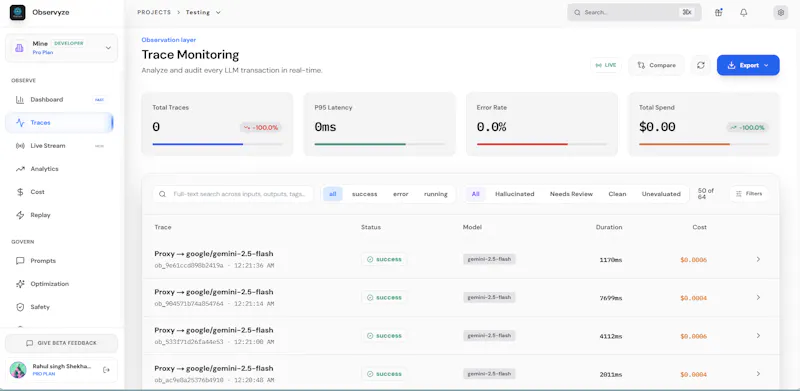Click the -100.0% badge in Total Traces
The width and height of the screenshot is (800, 391).
click(261, 128)
